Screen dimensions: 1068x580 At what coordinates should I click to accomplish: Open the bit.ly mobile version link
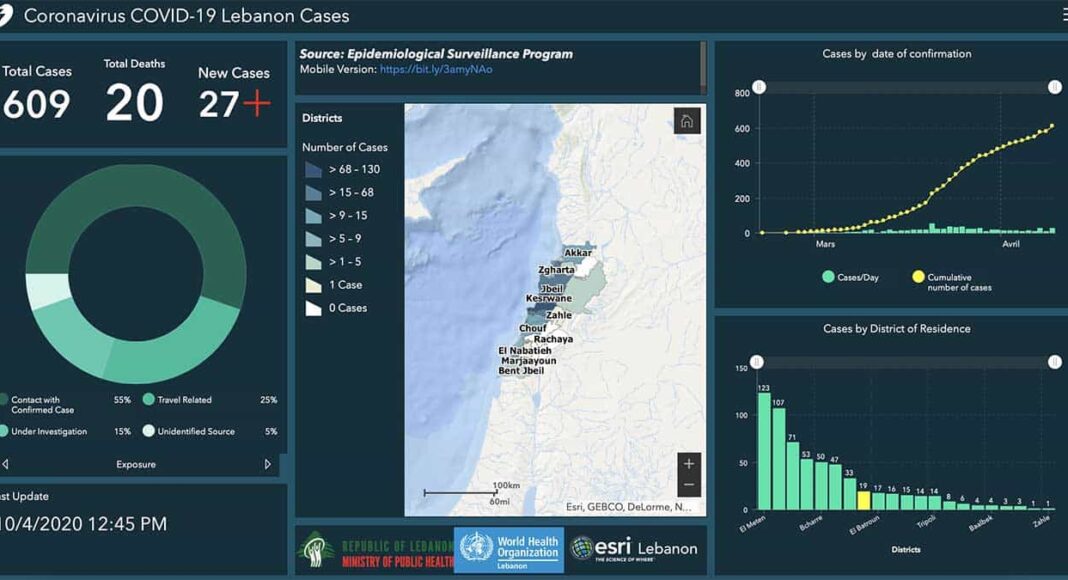pos(436,70)
